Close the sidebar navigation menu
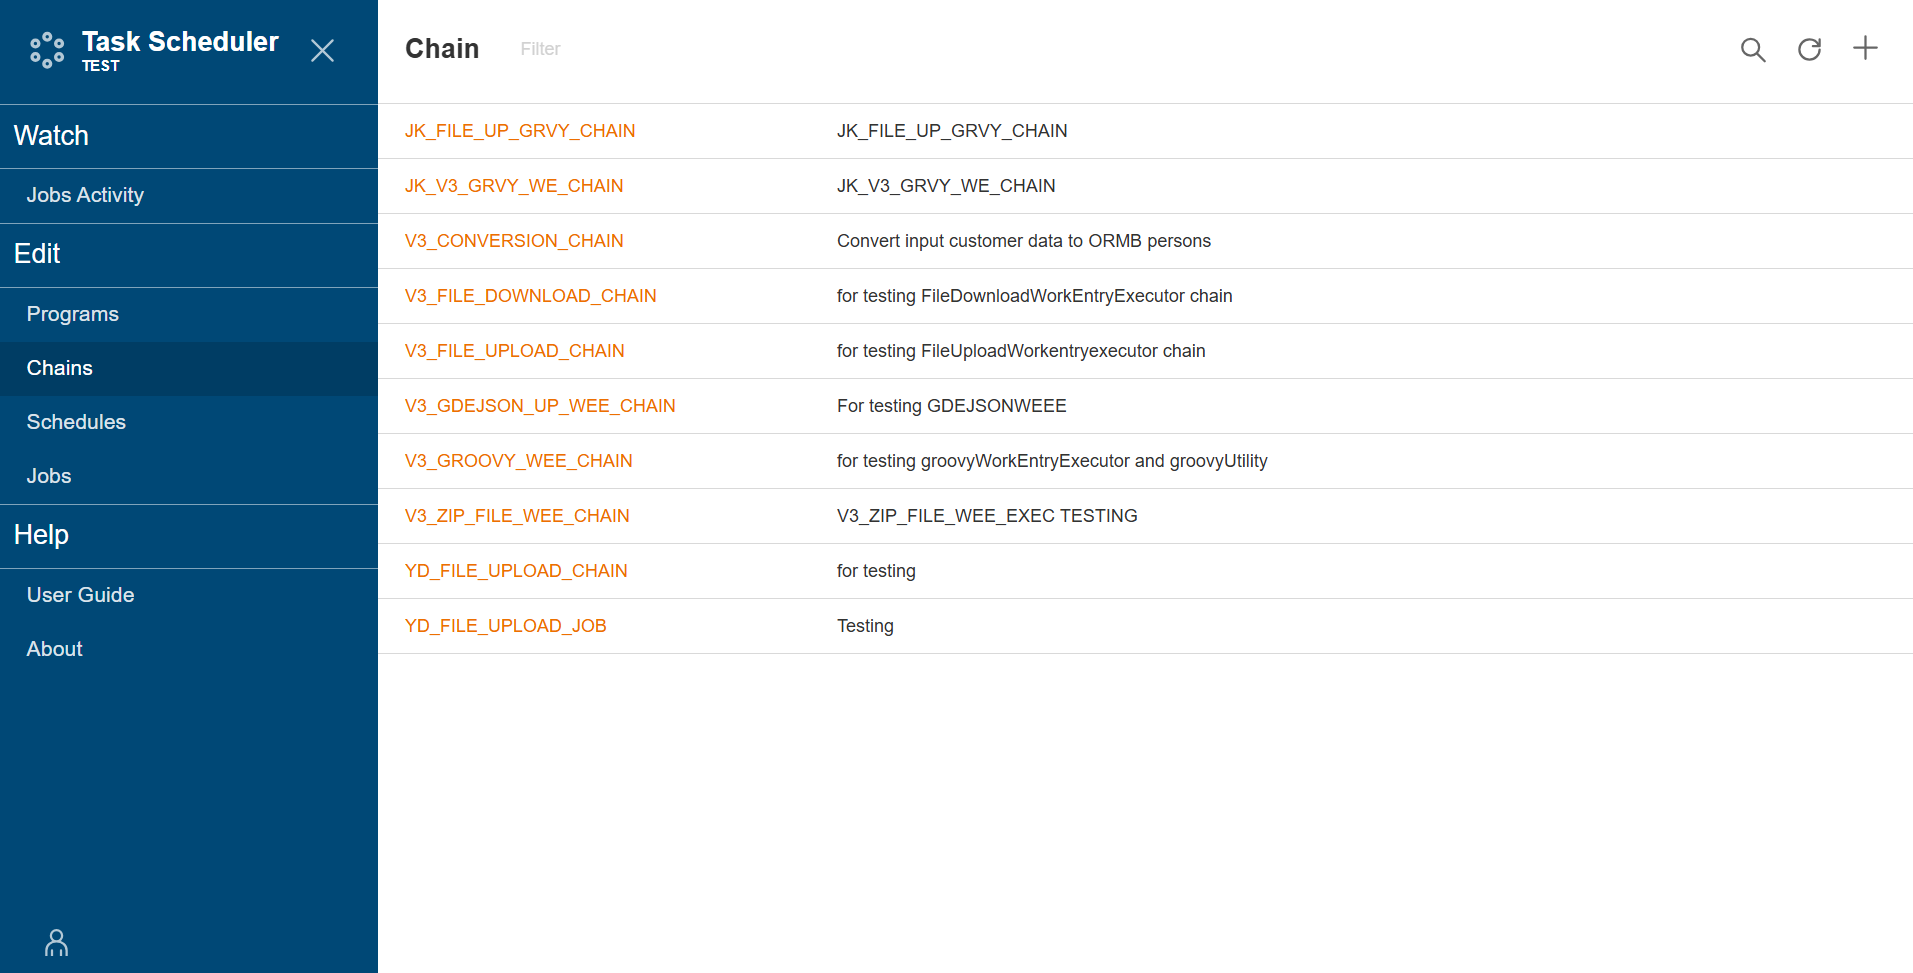 322,51
